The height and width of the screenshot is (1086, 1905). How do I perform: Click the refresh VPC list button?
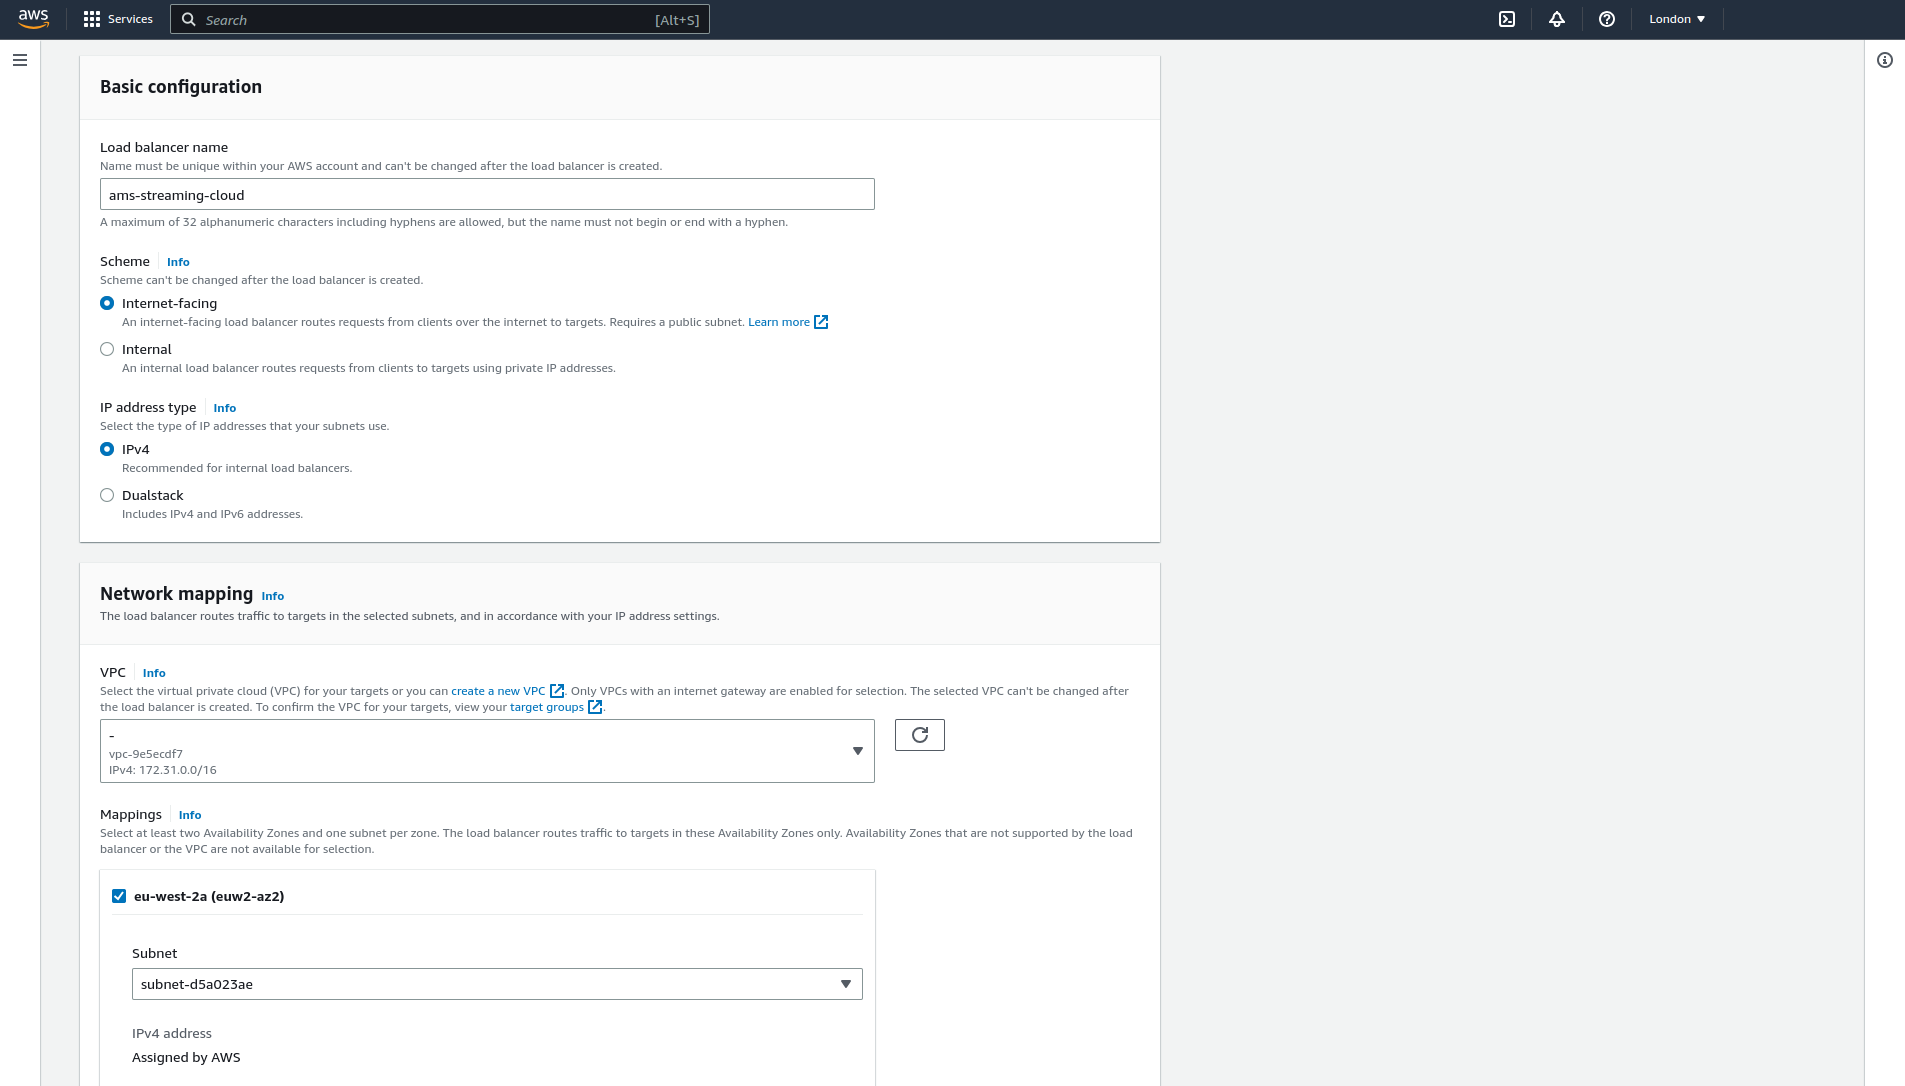pyautogui.click(x=920, y=735)
